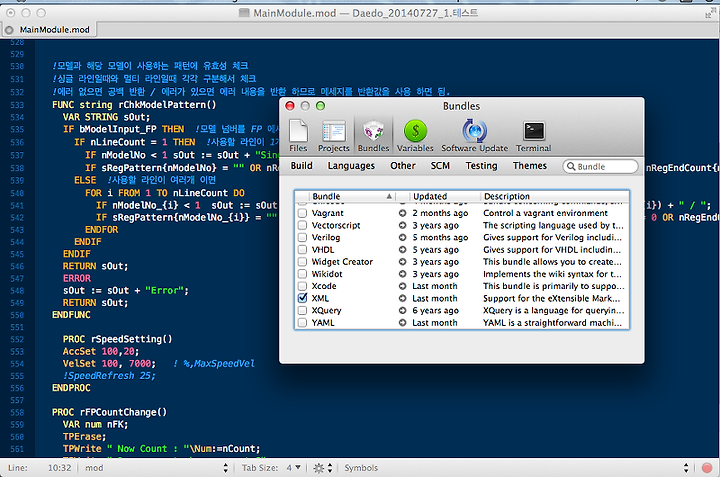The width and height of the screenshot is (720, 477).
Task: Click the link arrow icon next to Vectorscript
Action: [x=403, y=225]
